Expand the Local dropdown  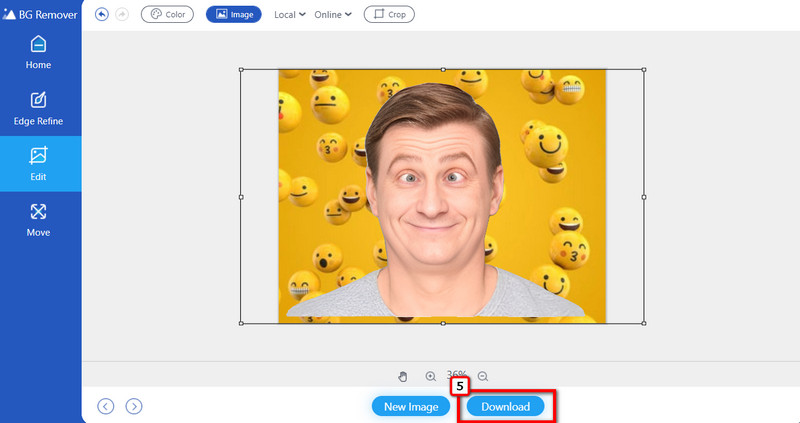pyautogui.click(x=289, y=15)
